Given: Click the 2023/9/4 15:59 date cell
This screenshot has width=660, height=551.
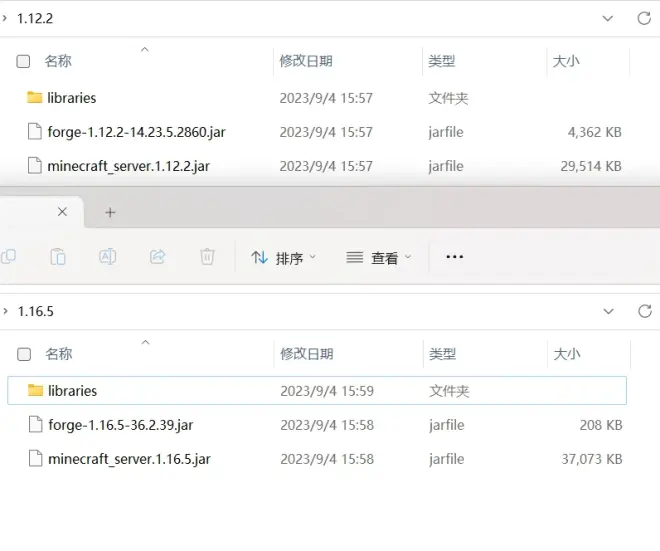Looking at the screenshot, I should [x=327, y=391].
